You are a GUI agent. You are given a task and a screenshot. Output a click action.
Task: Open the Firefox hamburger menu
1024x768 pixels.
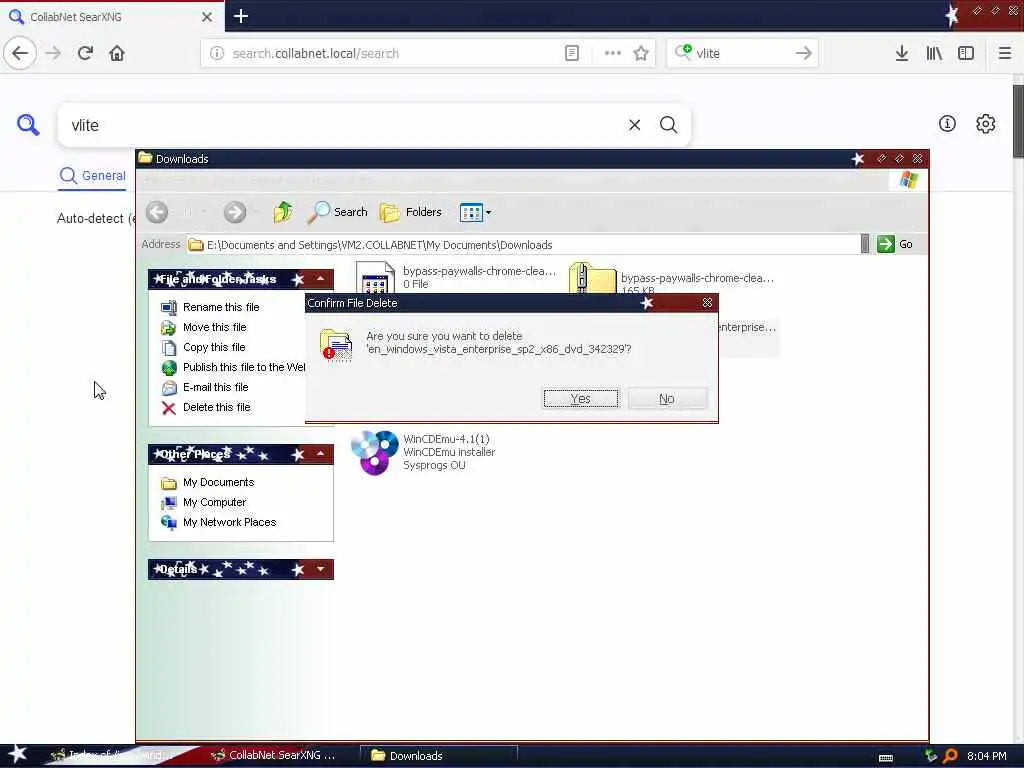(1004, 54)
